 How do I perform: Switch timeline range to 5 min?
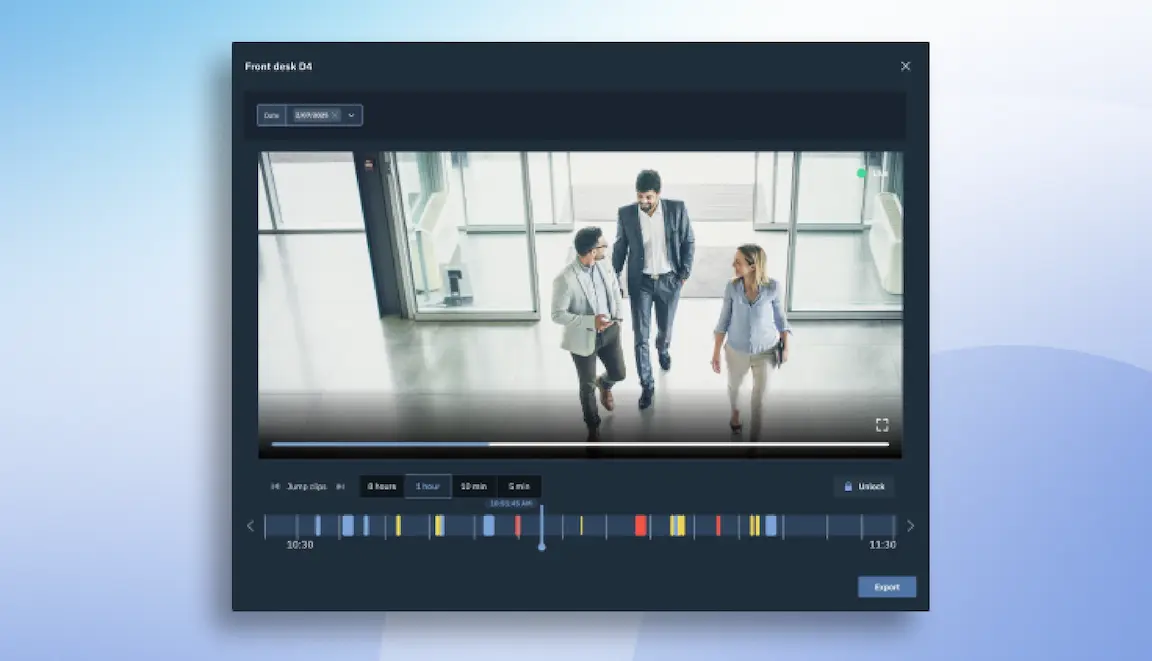(x=519, y=486)
